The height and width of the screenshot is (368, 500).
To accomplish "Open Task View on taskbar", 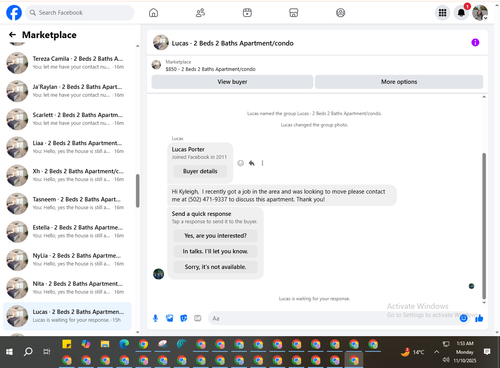I will (47, 351).
